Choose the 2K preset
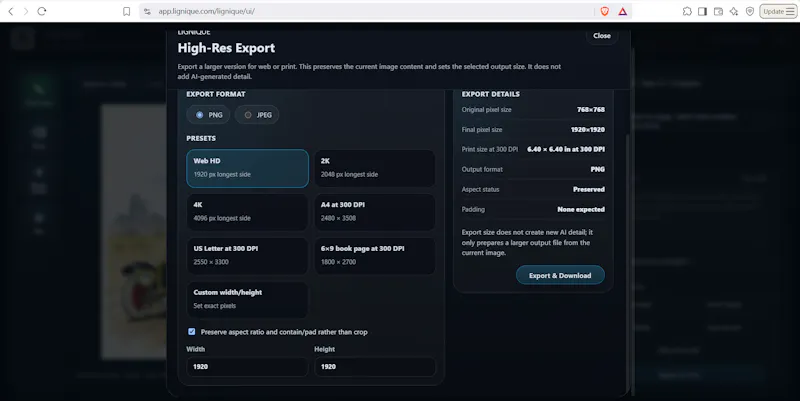800x401 pixels. click(375, 168)
